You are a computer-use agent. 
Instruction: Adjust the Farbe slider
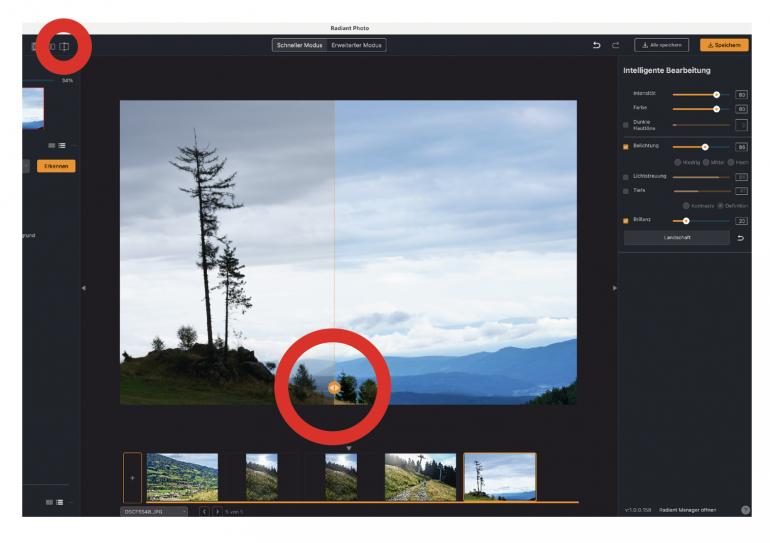pos(701,109)
